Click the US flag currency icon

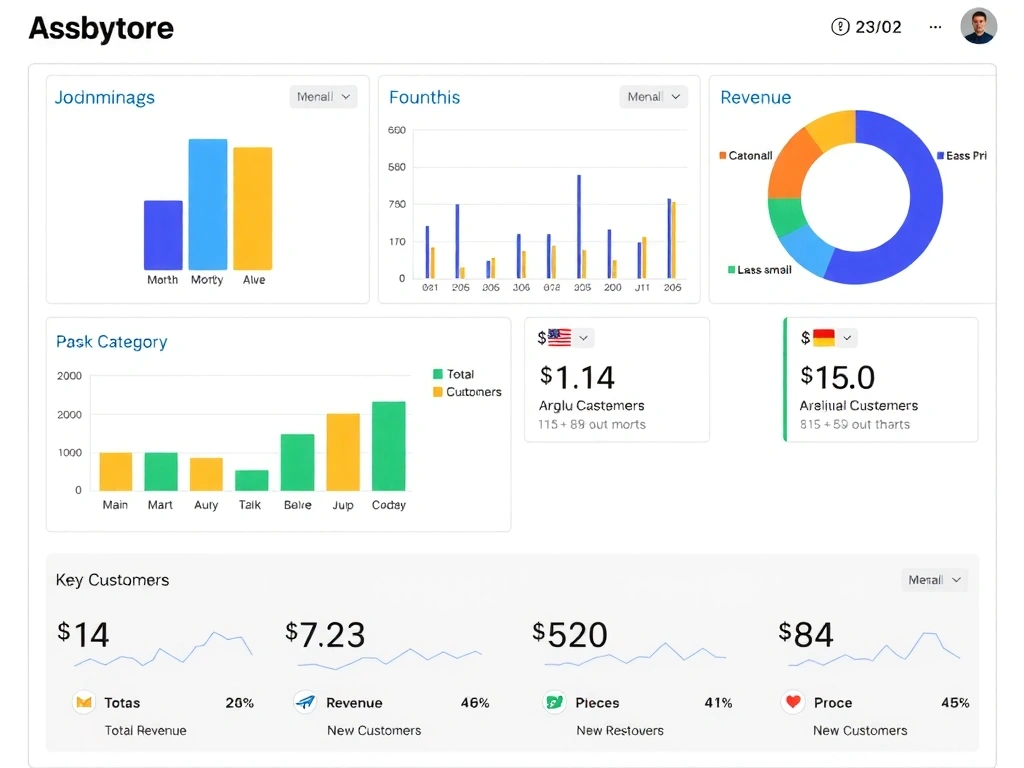coord(561,337)
